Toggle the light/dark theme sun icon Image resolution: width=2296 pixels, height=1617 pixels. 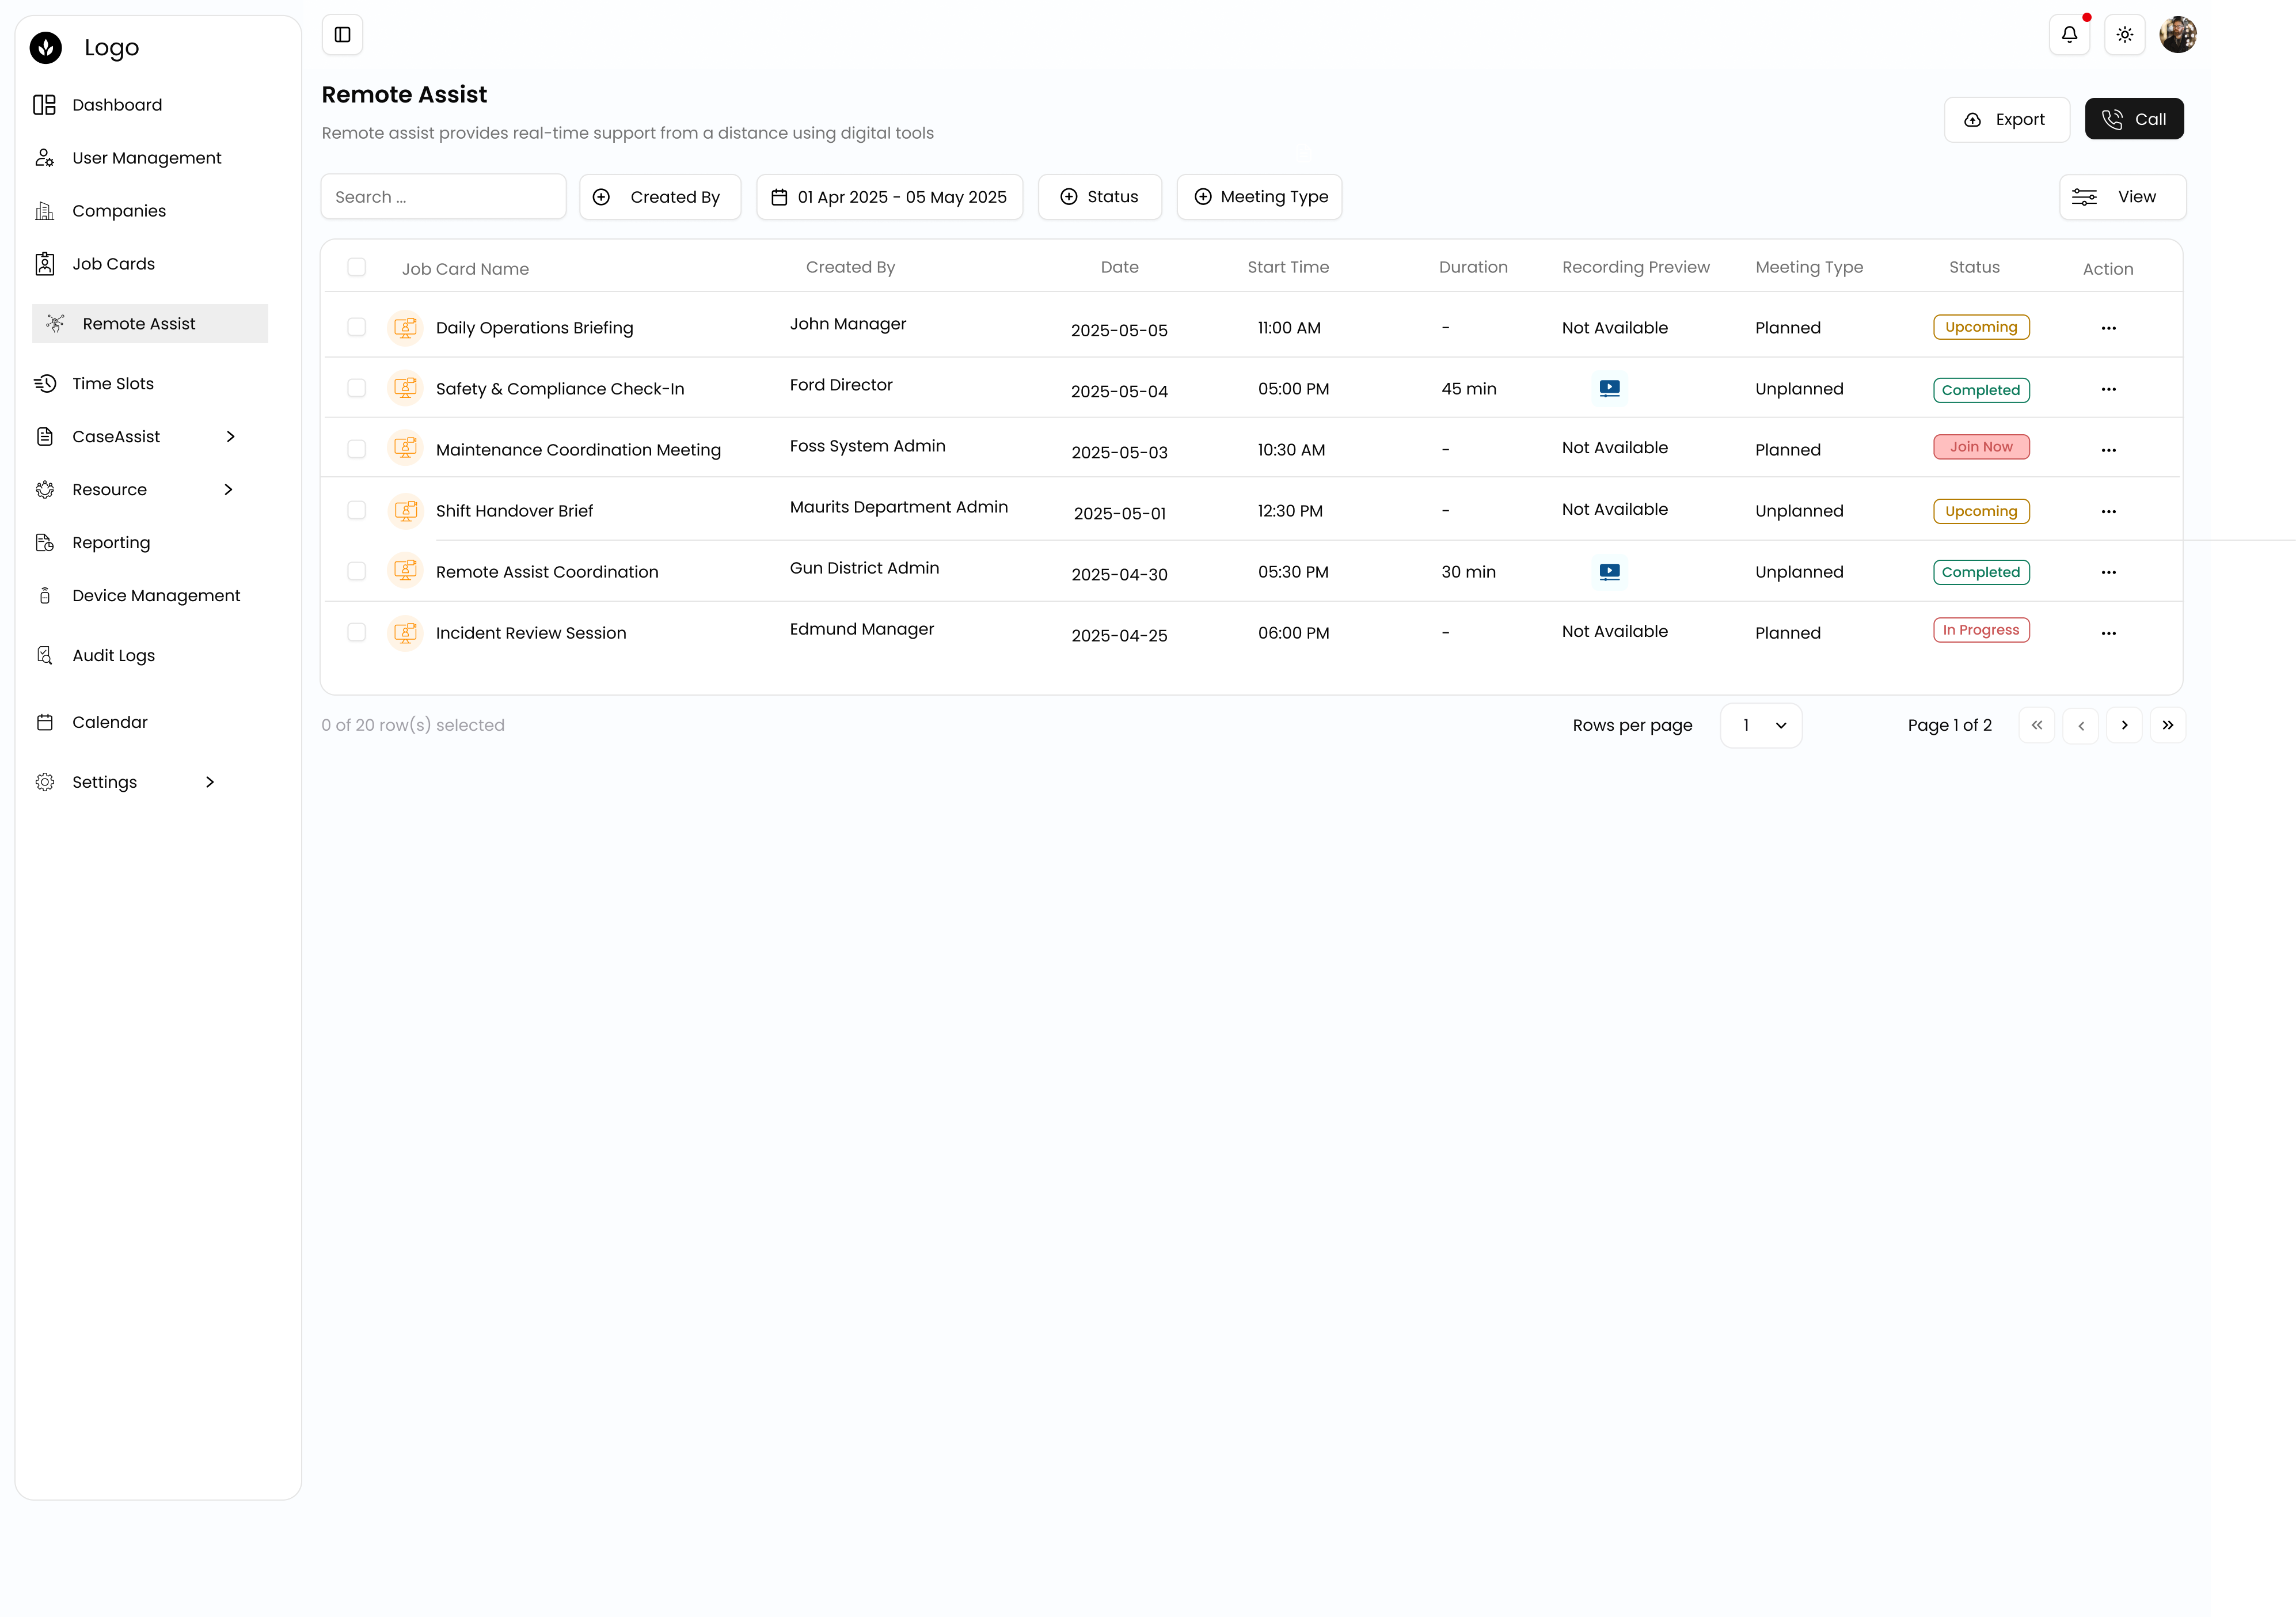click(2124, 35)
